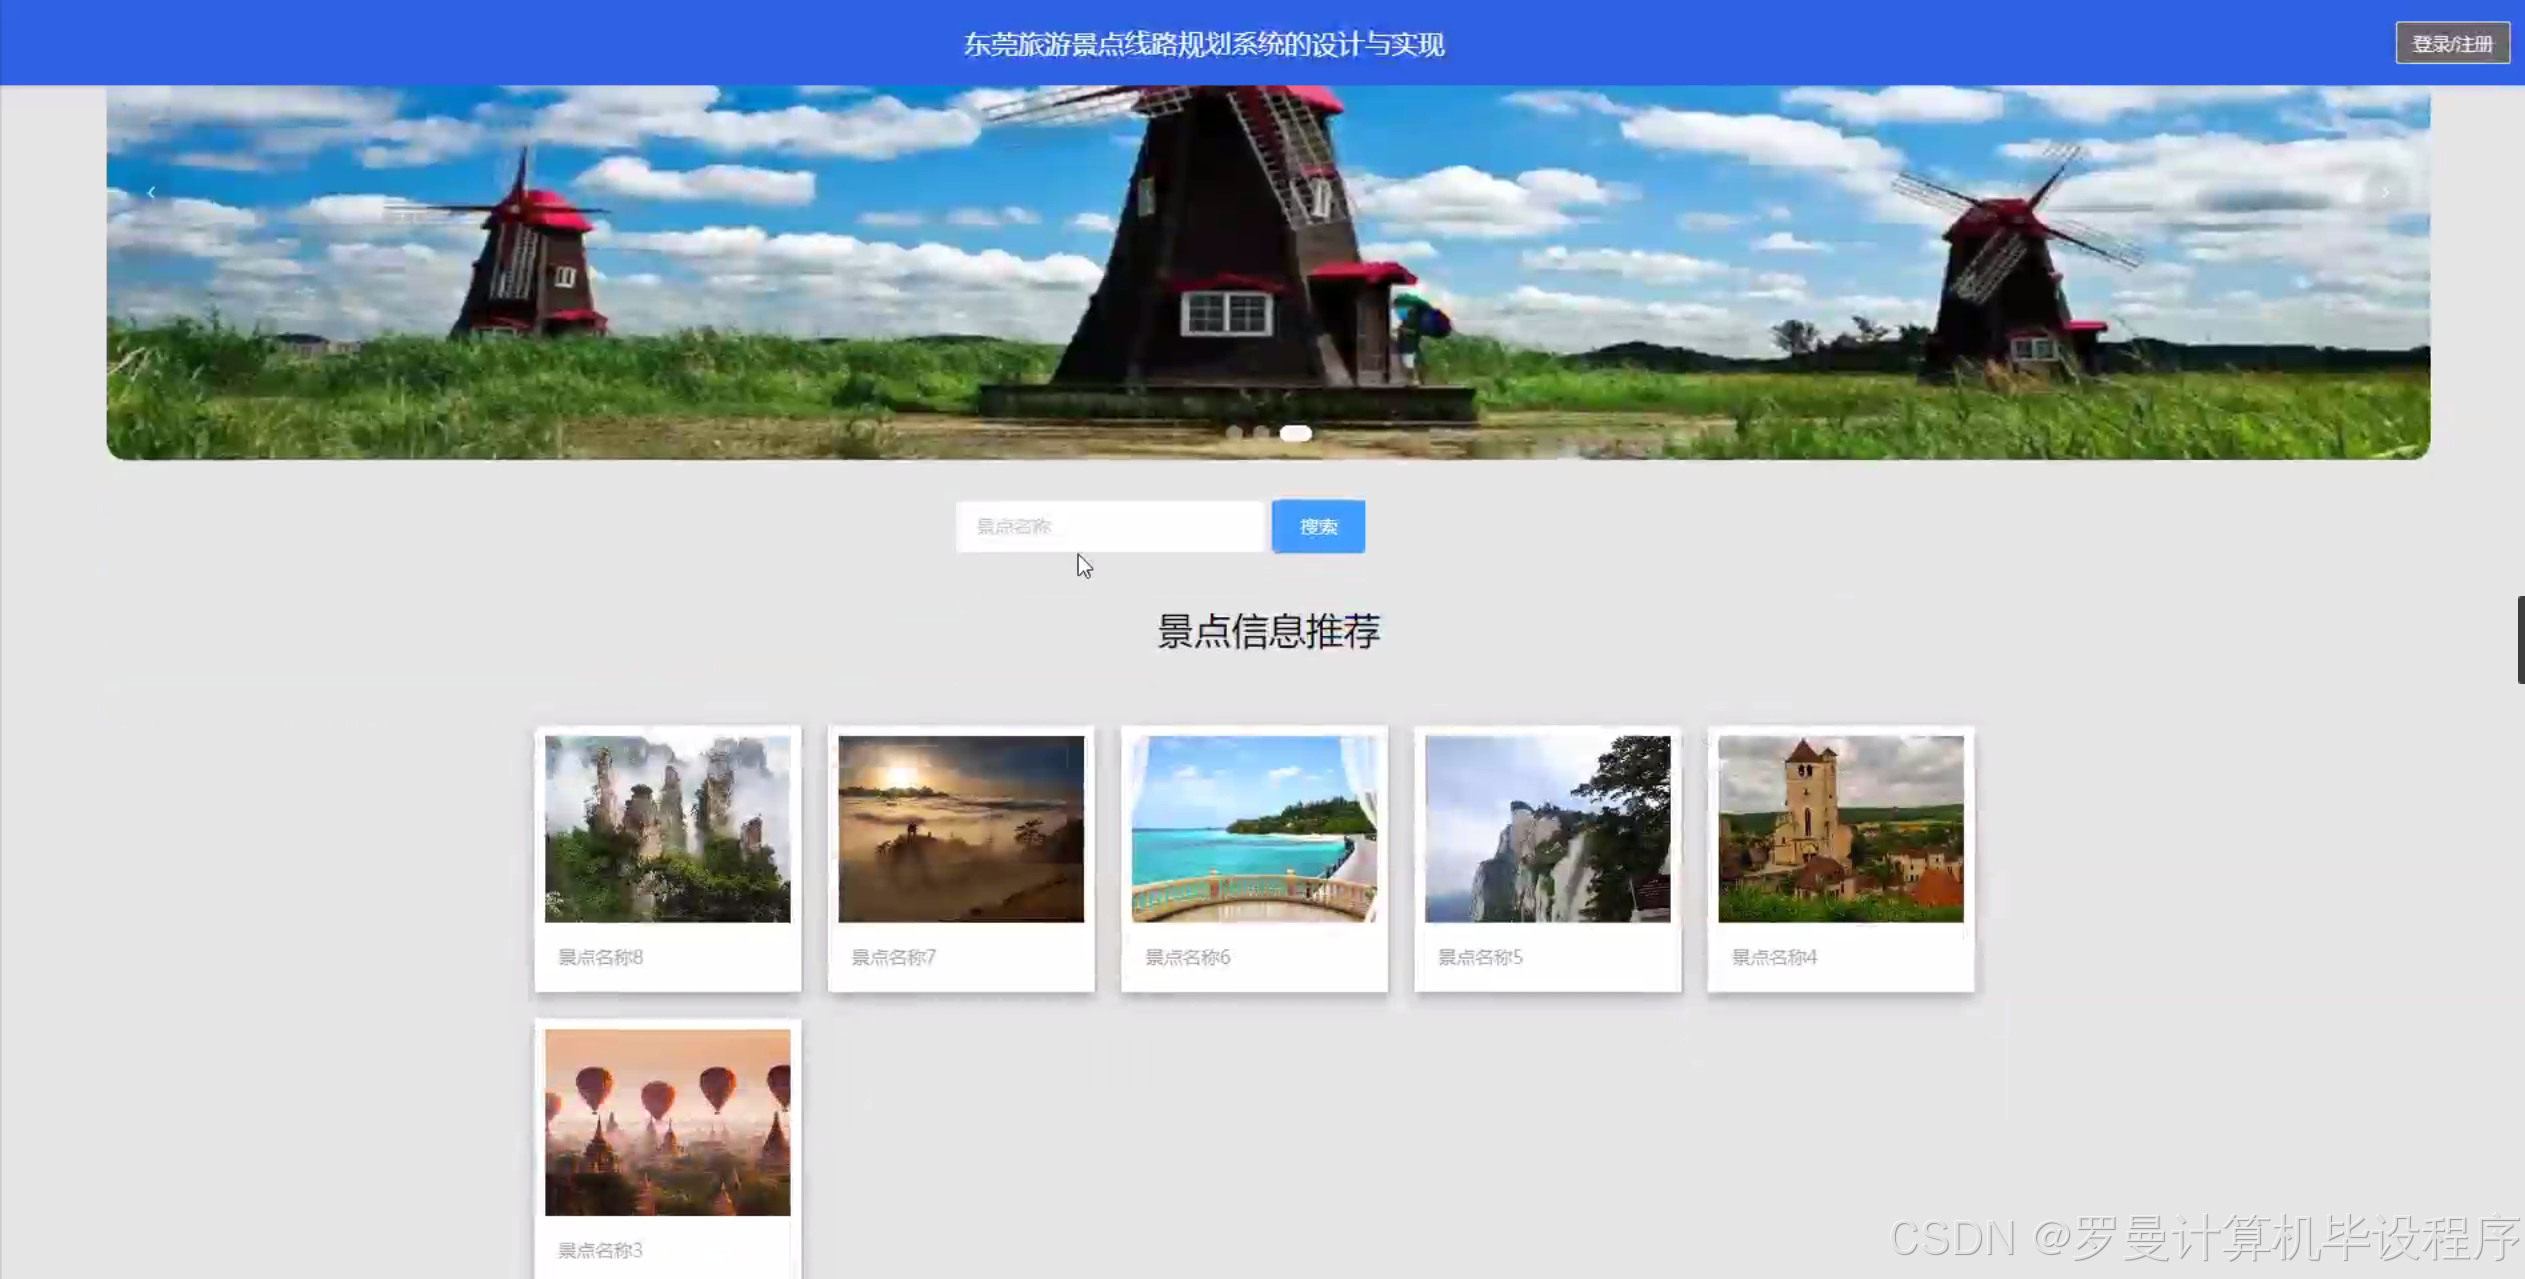Click the 景点名称6 card label
Viewport: 2525px width, 1279px height.
tap(1187, 957)
